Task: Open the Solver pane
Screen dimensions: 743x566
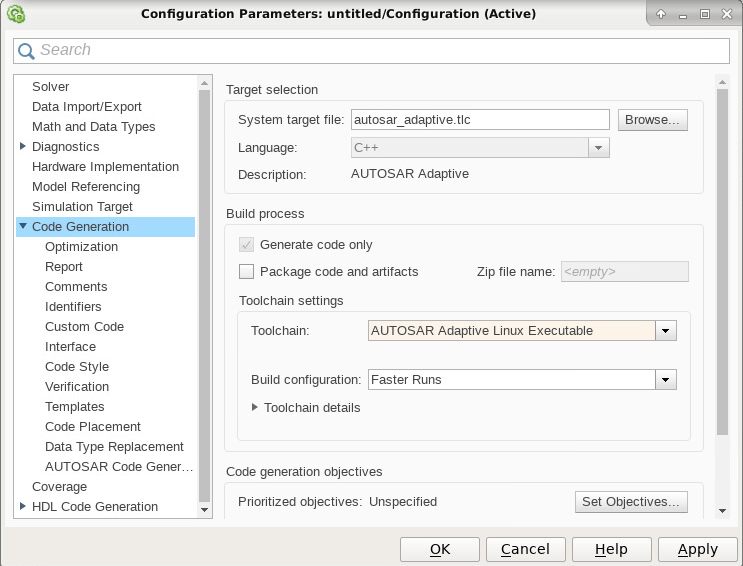Action: [x=50, y=87]
